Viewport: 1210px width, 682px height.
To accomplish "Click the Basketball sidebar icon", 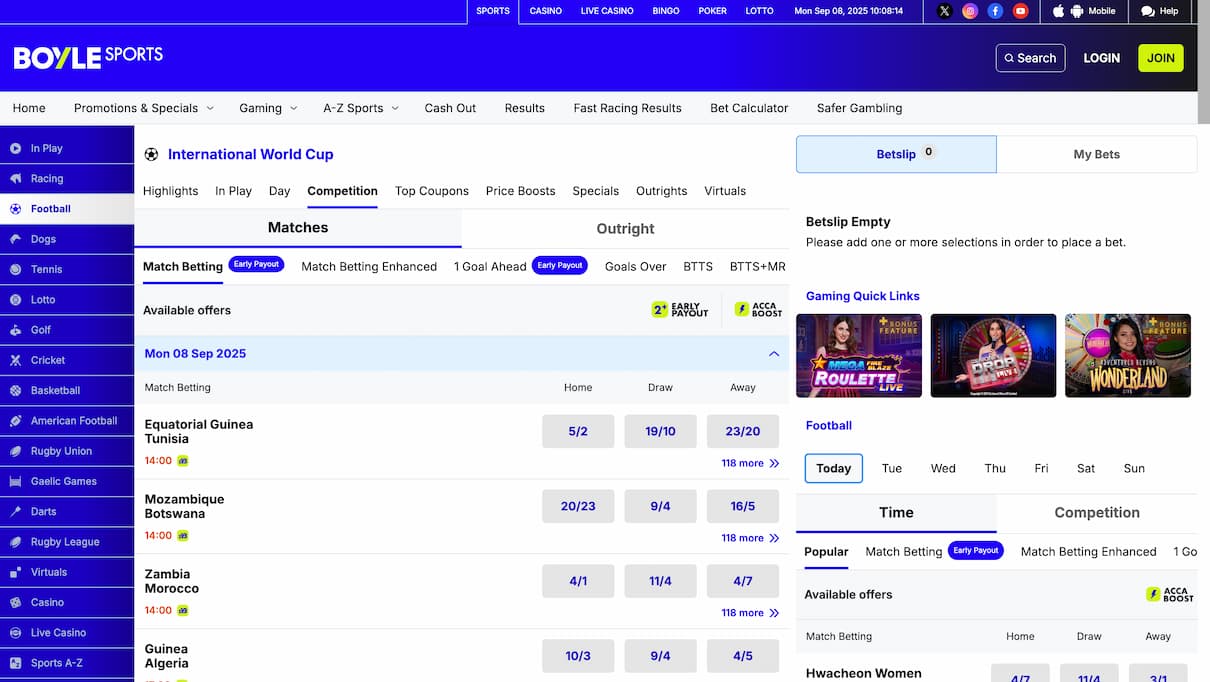I will coord(15,390).
